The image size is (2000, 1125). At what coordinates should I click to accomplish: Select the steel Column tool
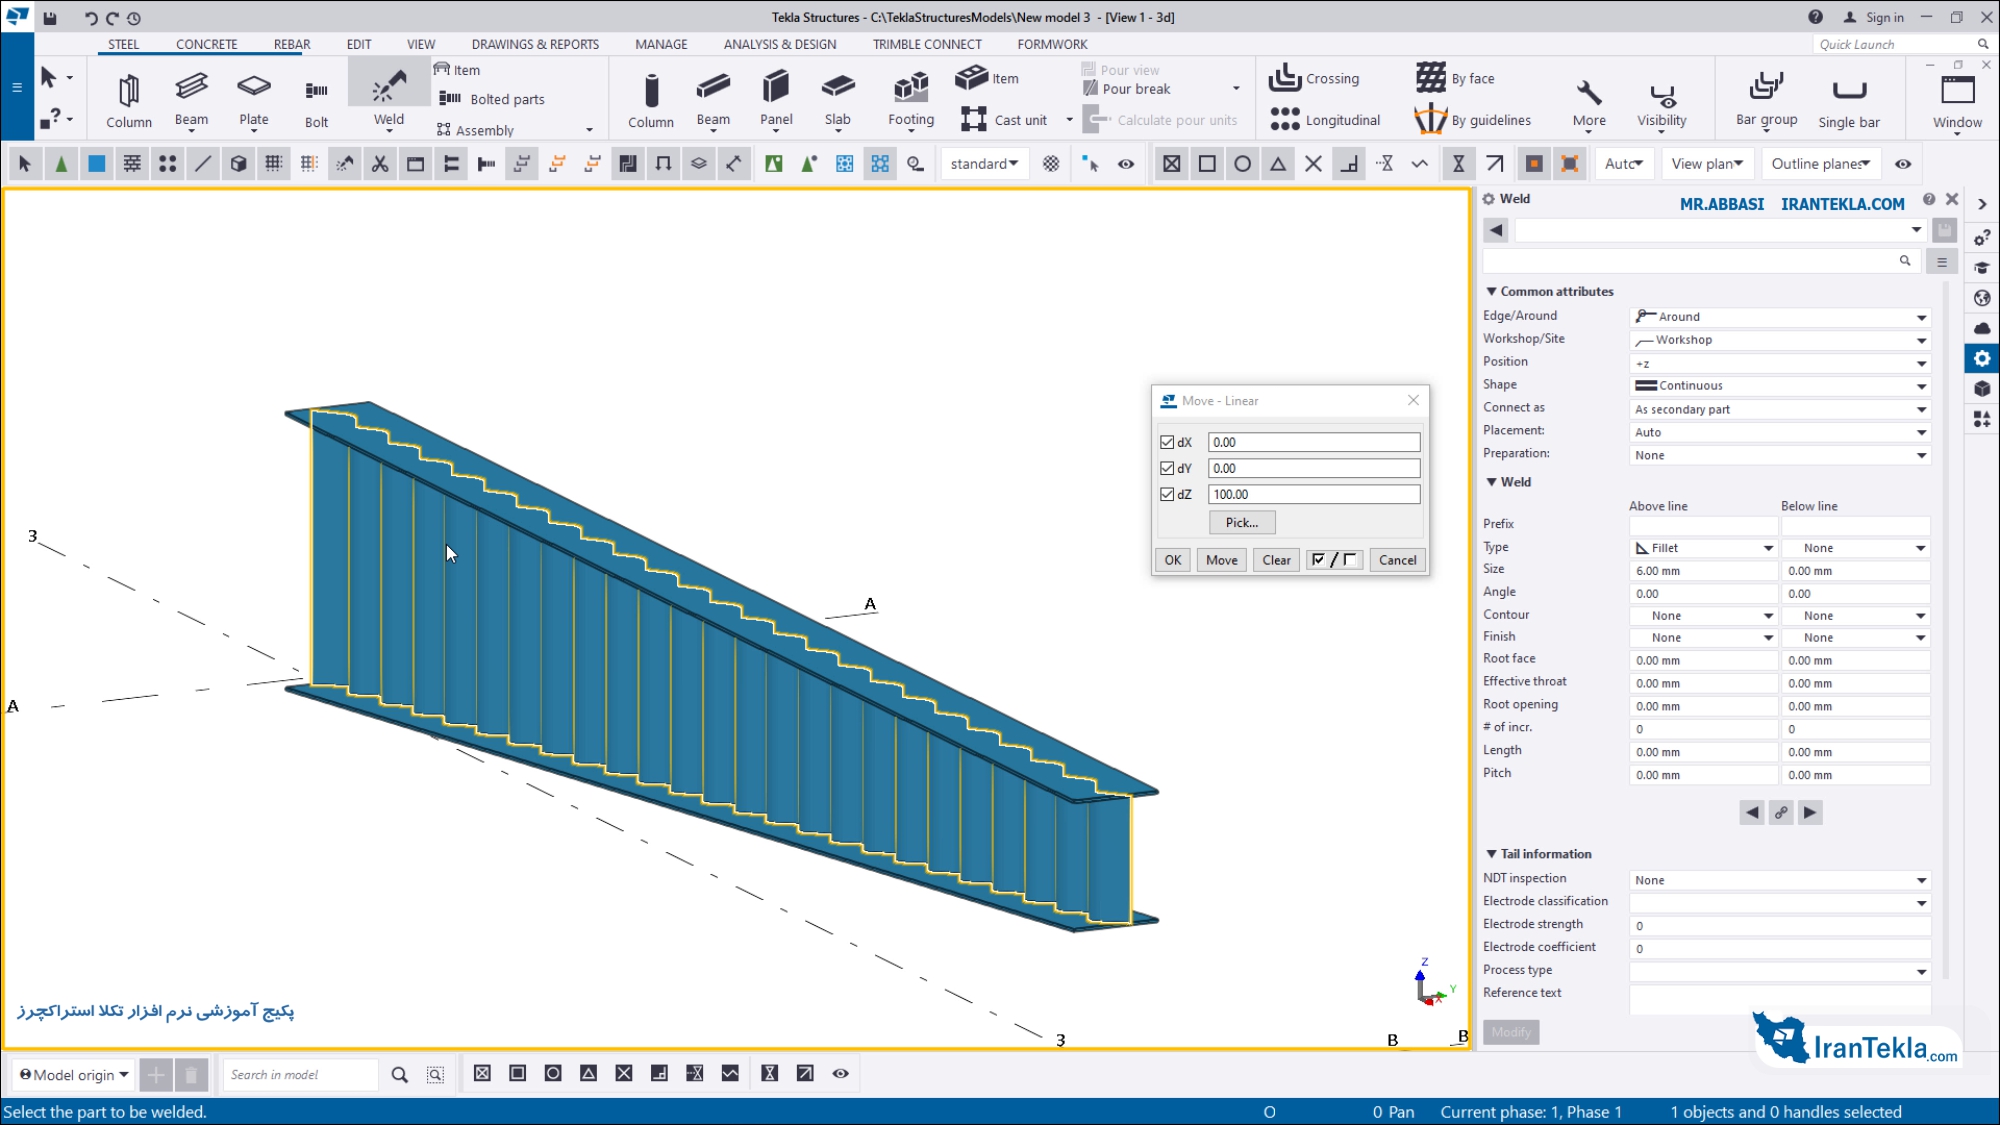[129, 100]
